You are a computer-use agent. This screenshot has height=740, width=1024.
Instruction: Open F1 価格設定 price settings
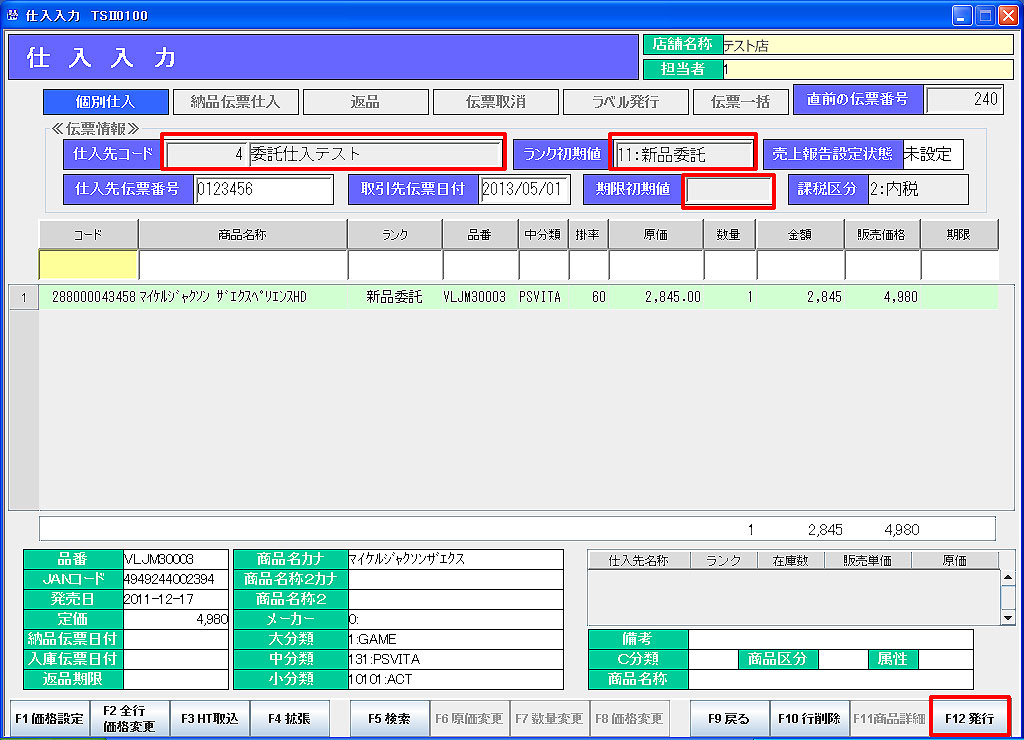[49, 718]
